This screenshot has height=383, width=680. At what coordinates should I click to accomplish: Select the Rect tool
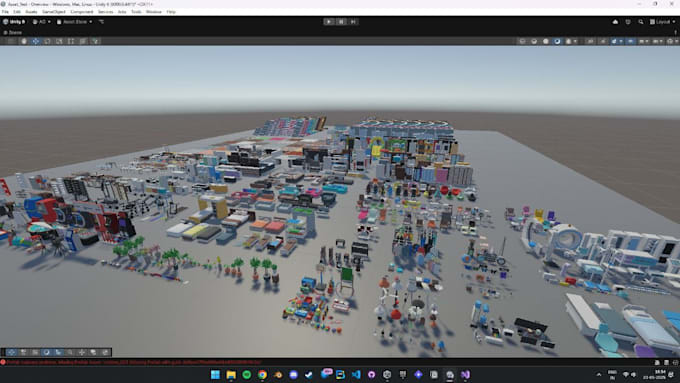pos(71,41)
